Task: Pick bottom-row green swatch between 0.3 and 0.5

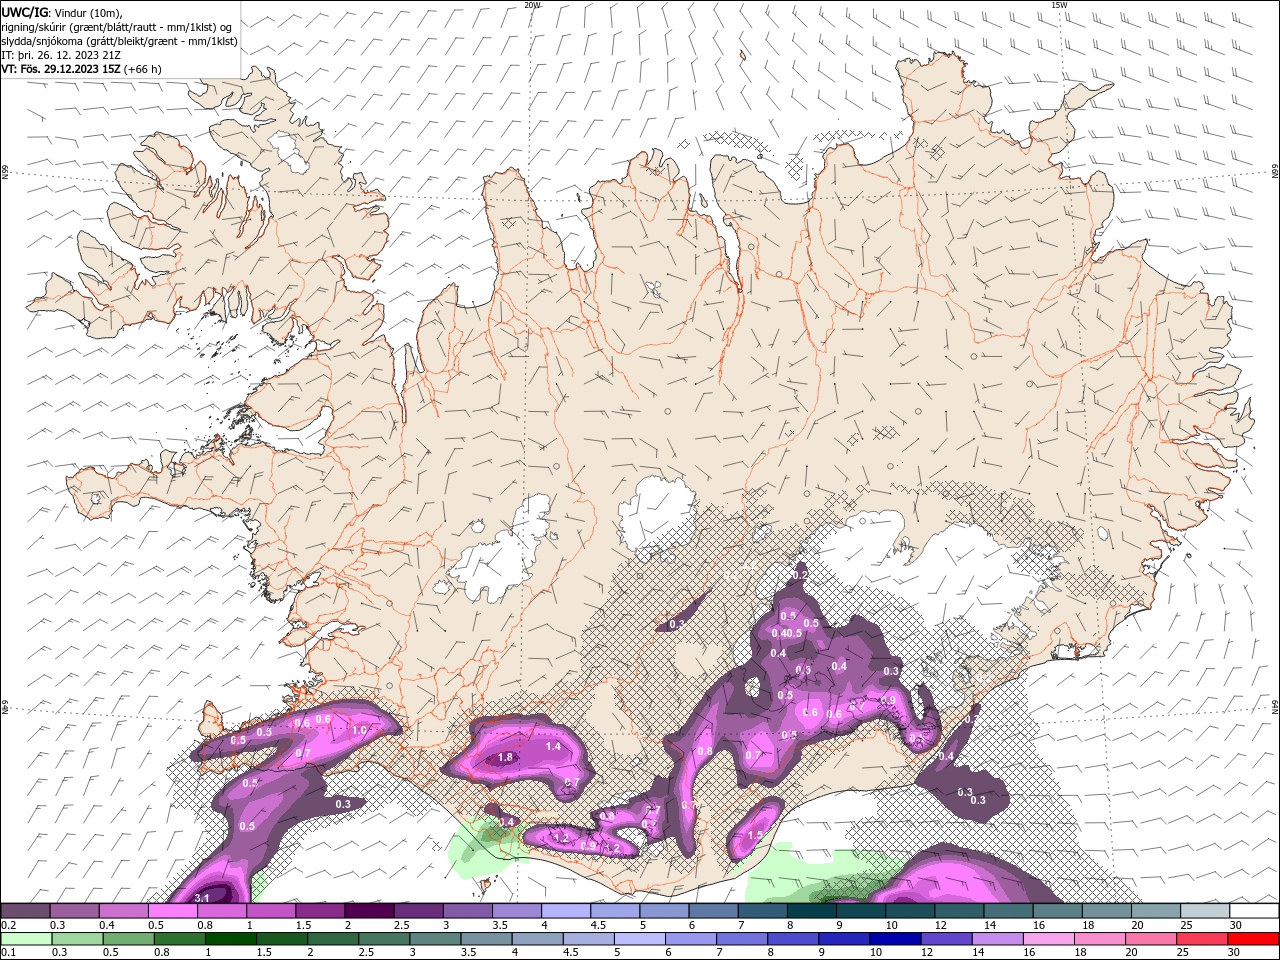Action: point(77,939)
